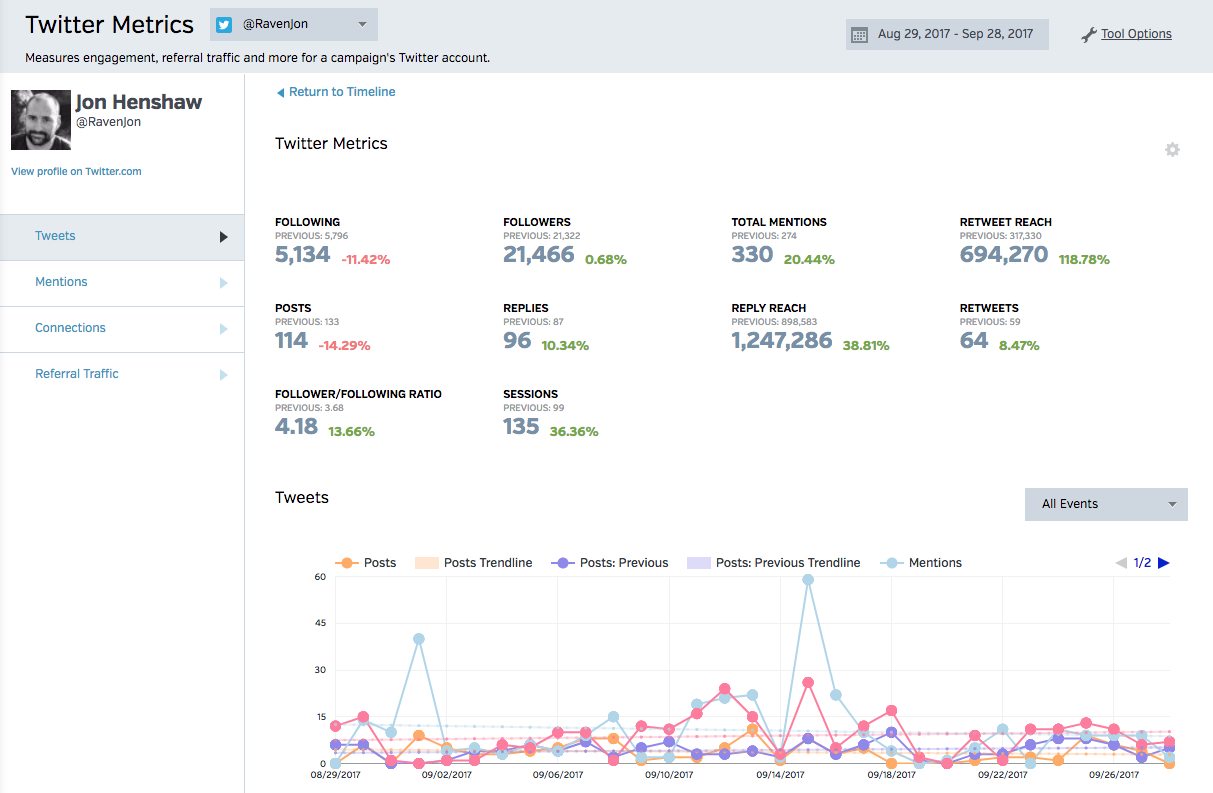Toggle the Posts Trendline color swatch
This screenshot has height=793, width=1213.
point(428,563)
